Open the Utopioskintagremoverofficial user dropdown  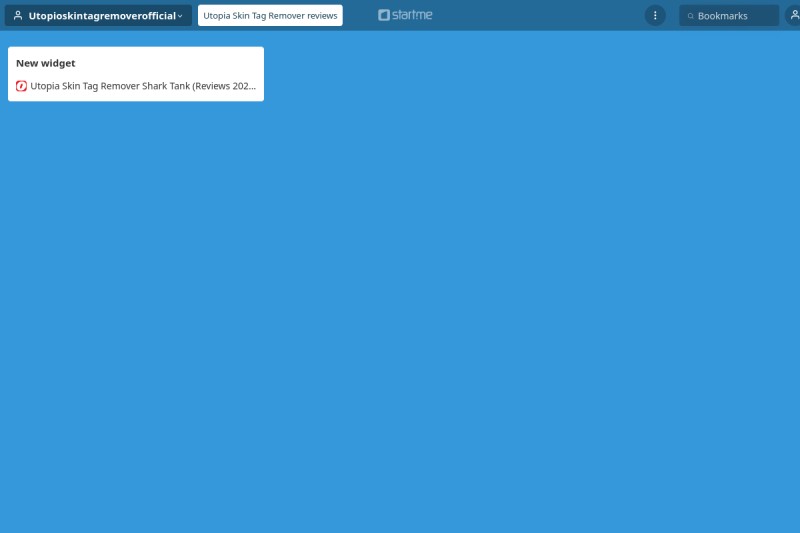[x=98, y=15]
